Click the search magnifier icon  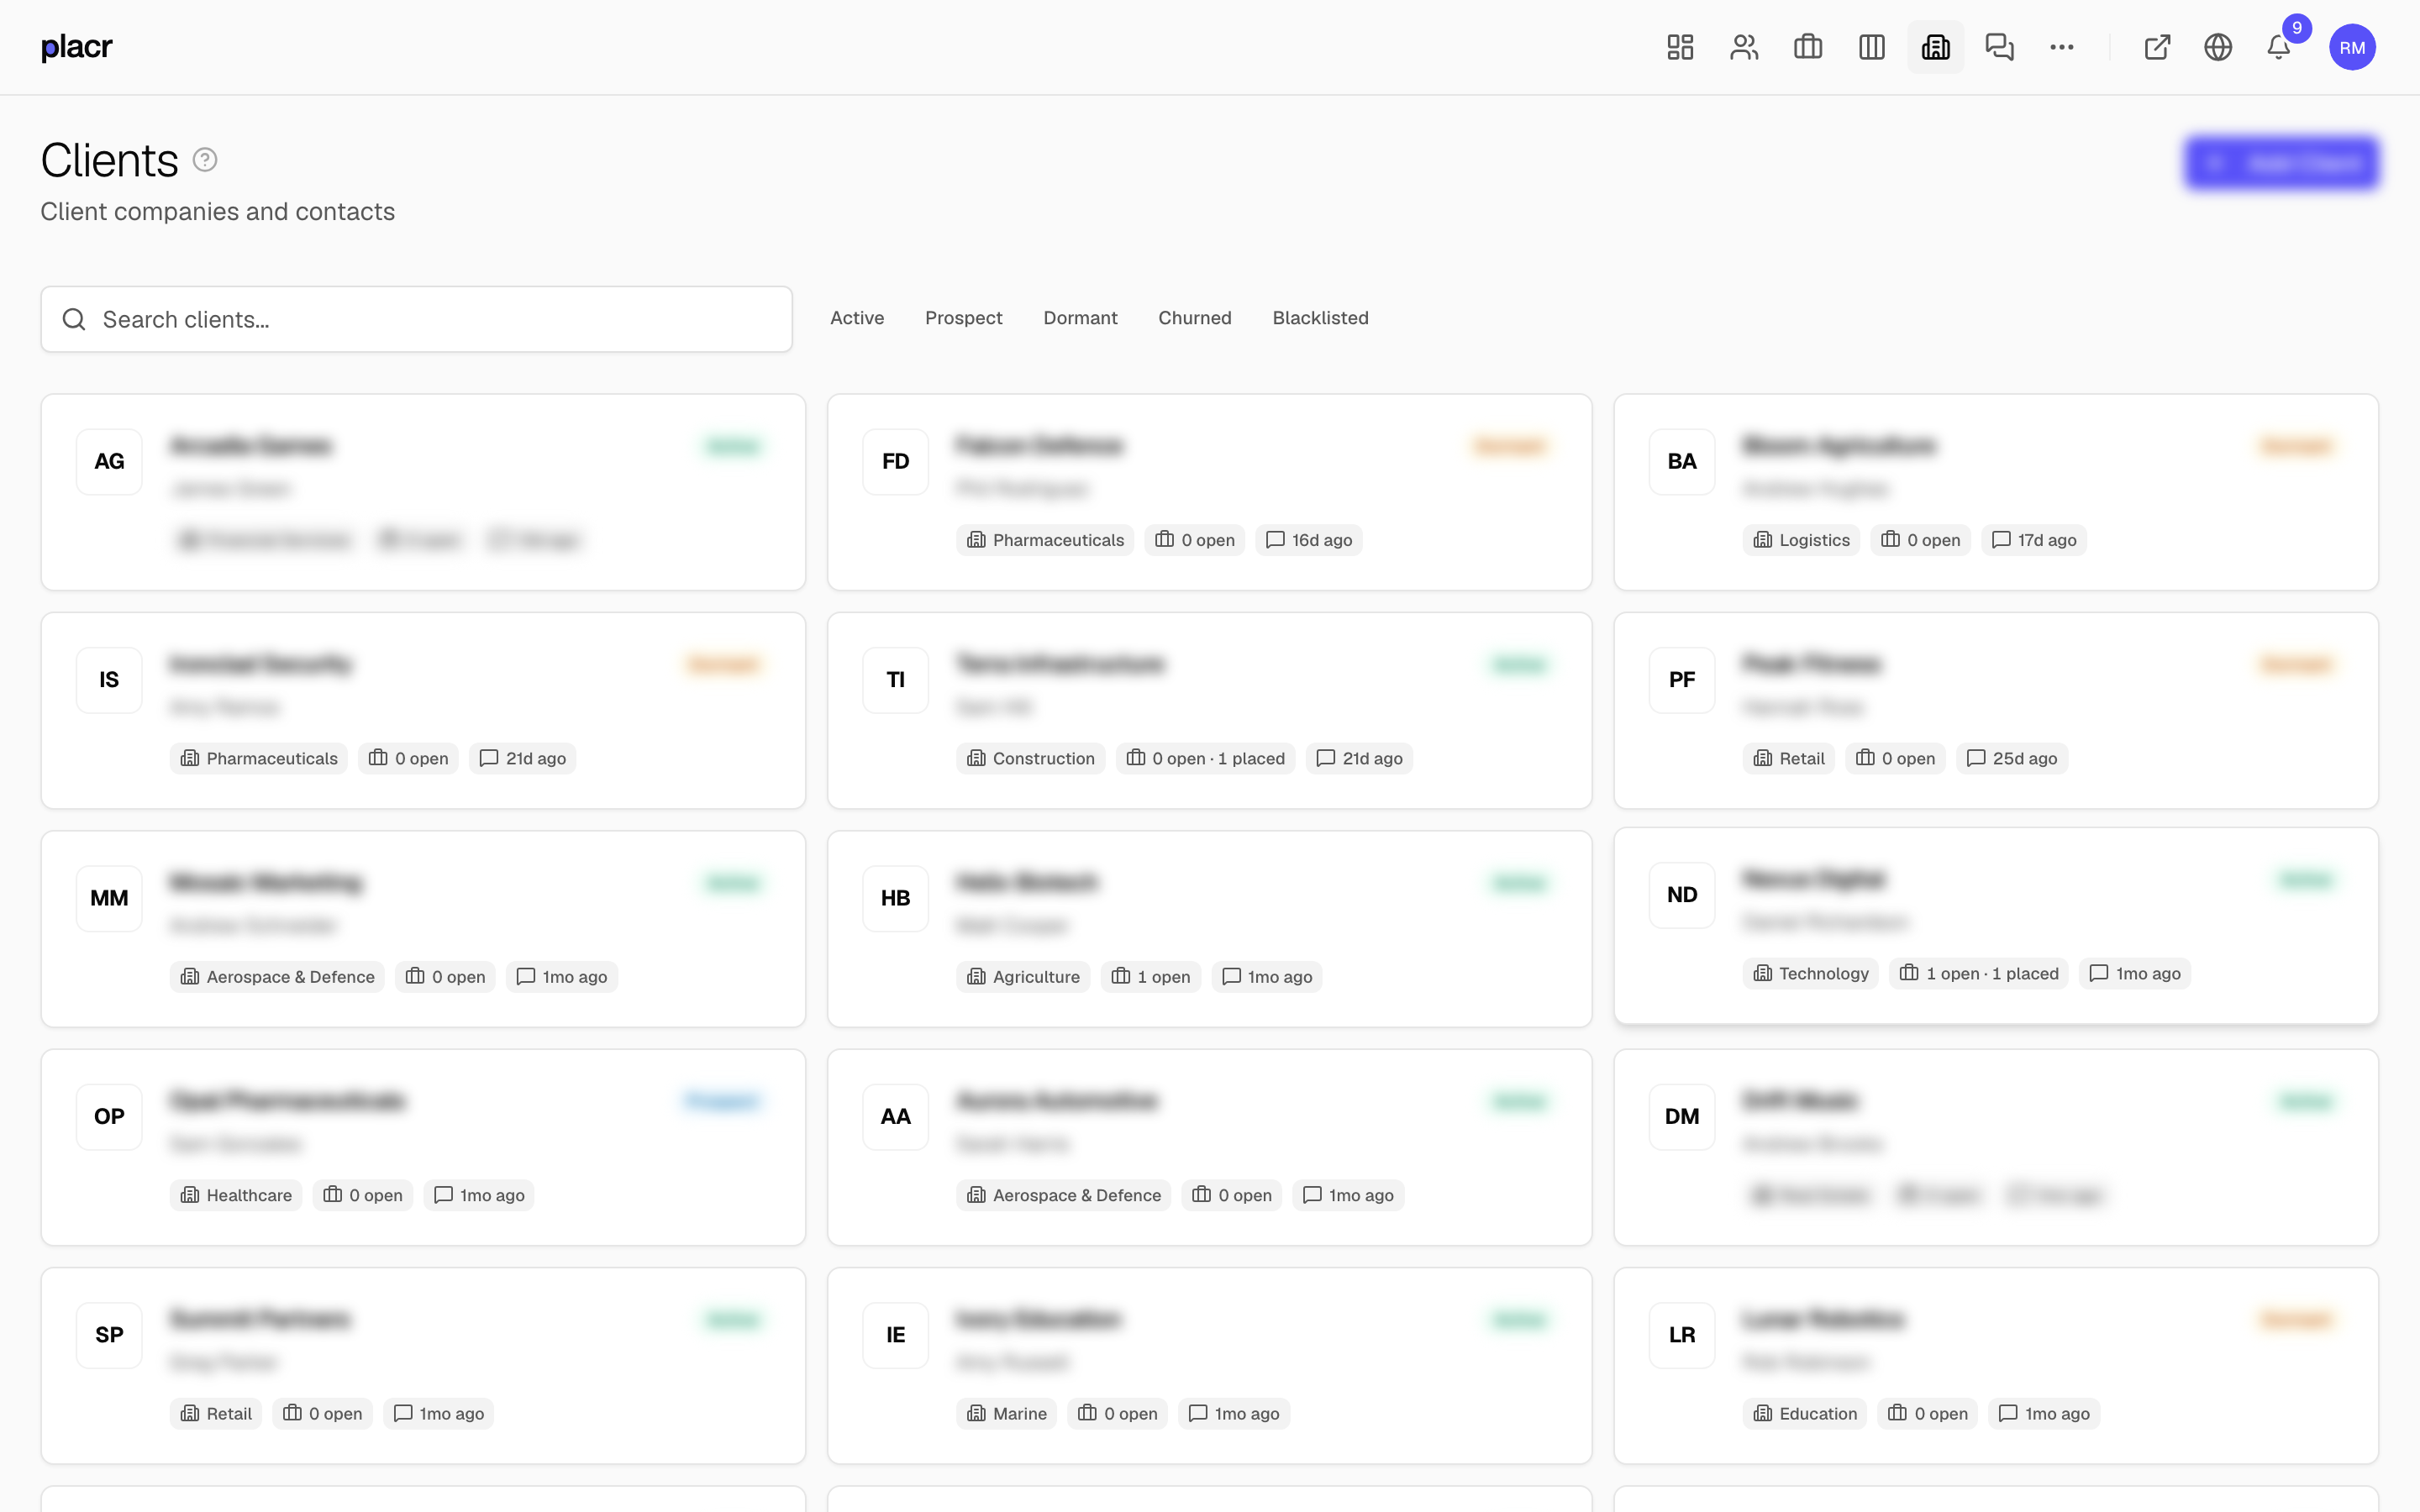74,319
